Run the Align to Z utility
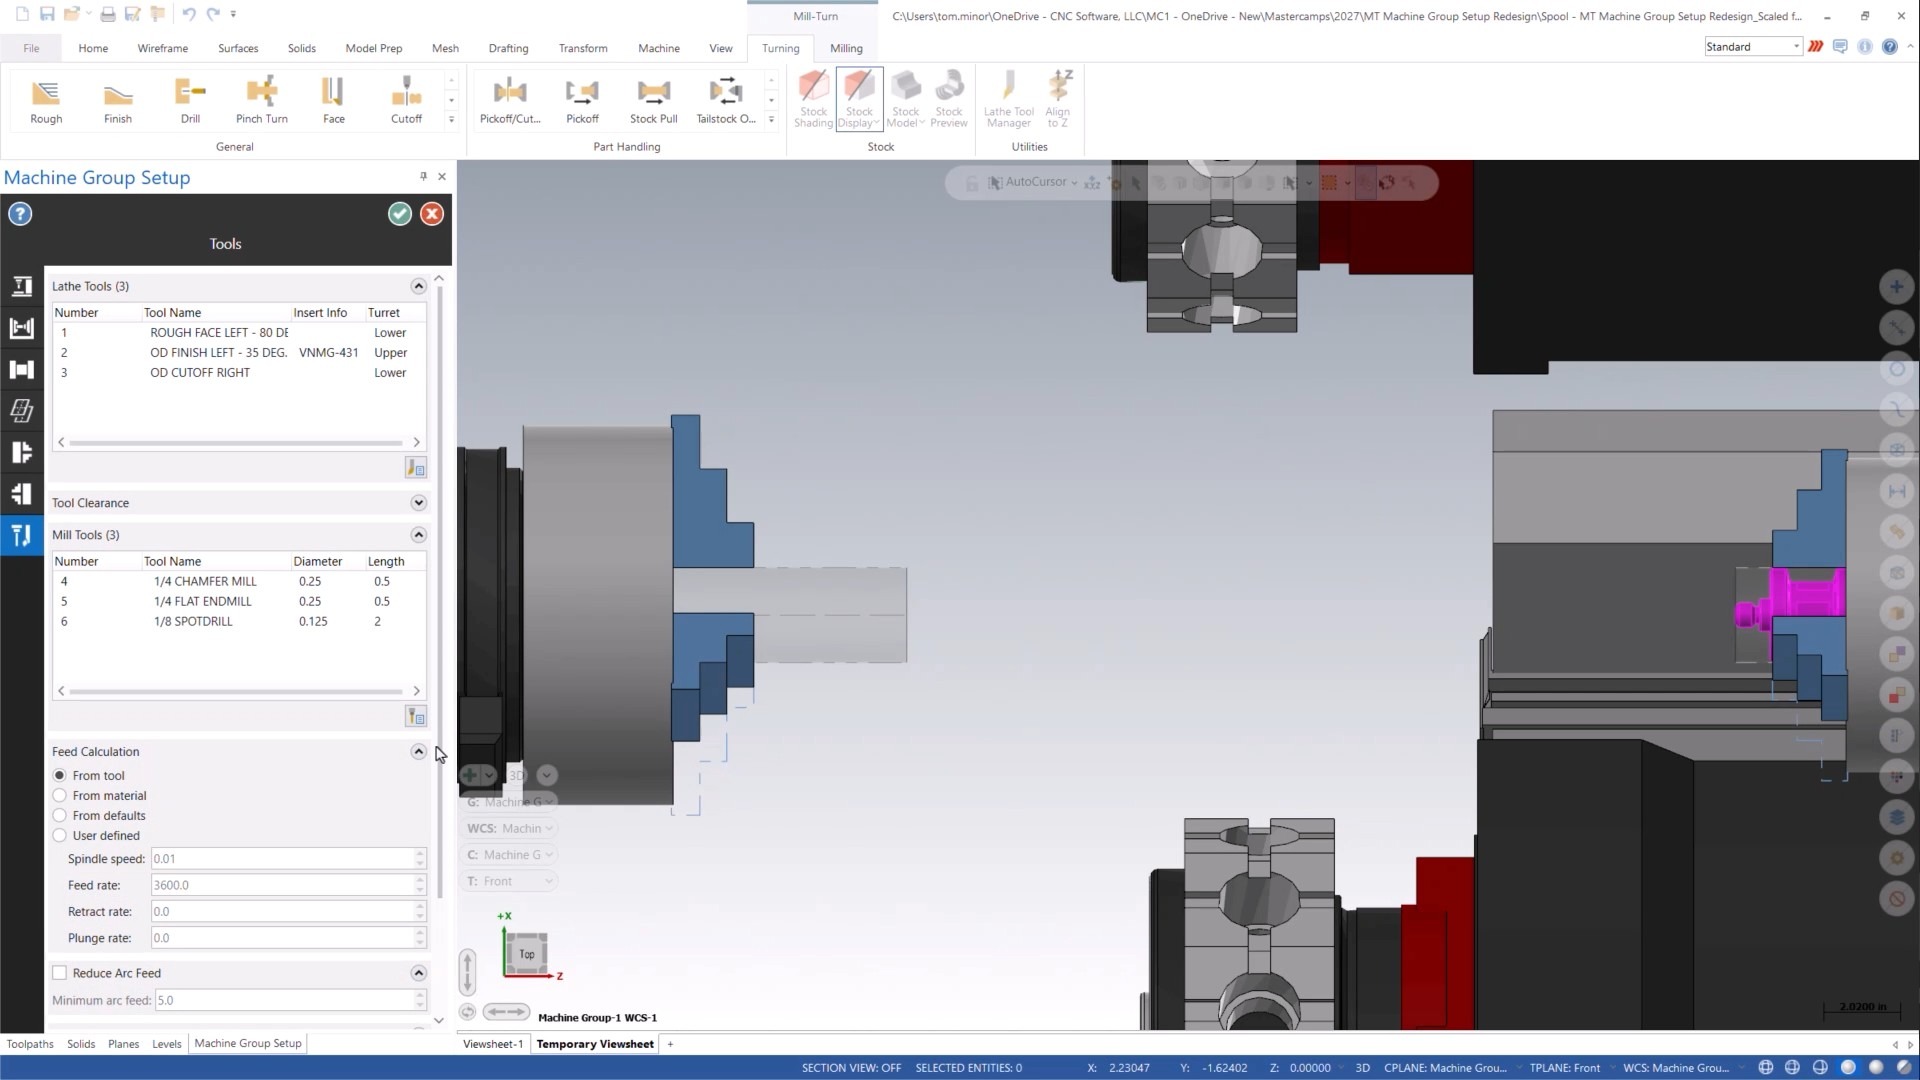The width and height of the screenshot is (1920, 1080). pyautogui.click(x=1058, y=99)
